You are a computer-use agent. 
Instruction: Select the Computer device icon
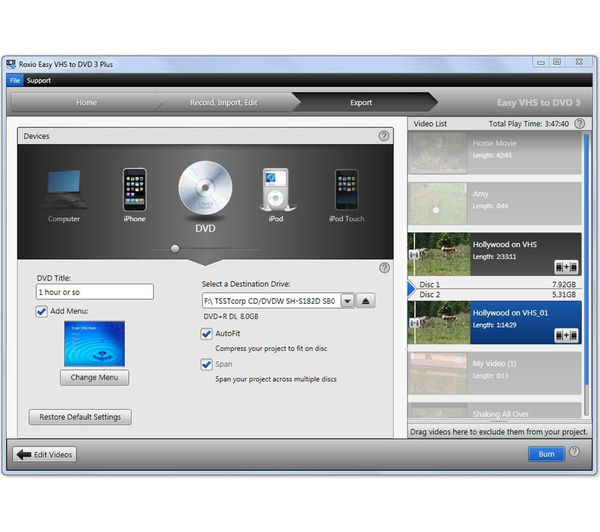click(x=64, y=189)
